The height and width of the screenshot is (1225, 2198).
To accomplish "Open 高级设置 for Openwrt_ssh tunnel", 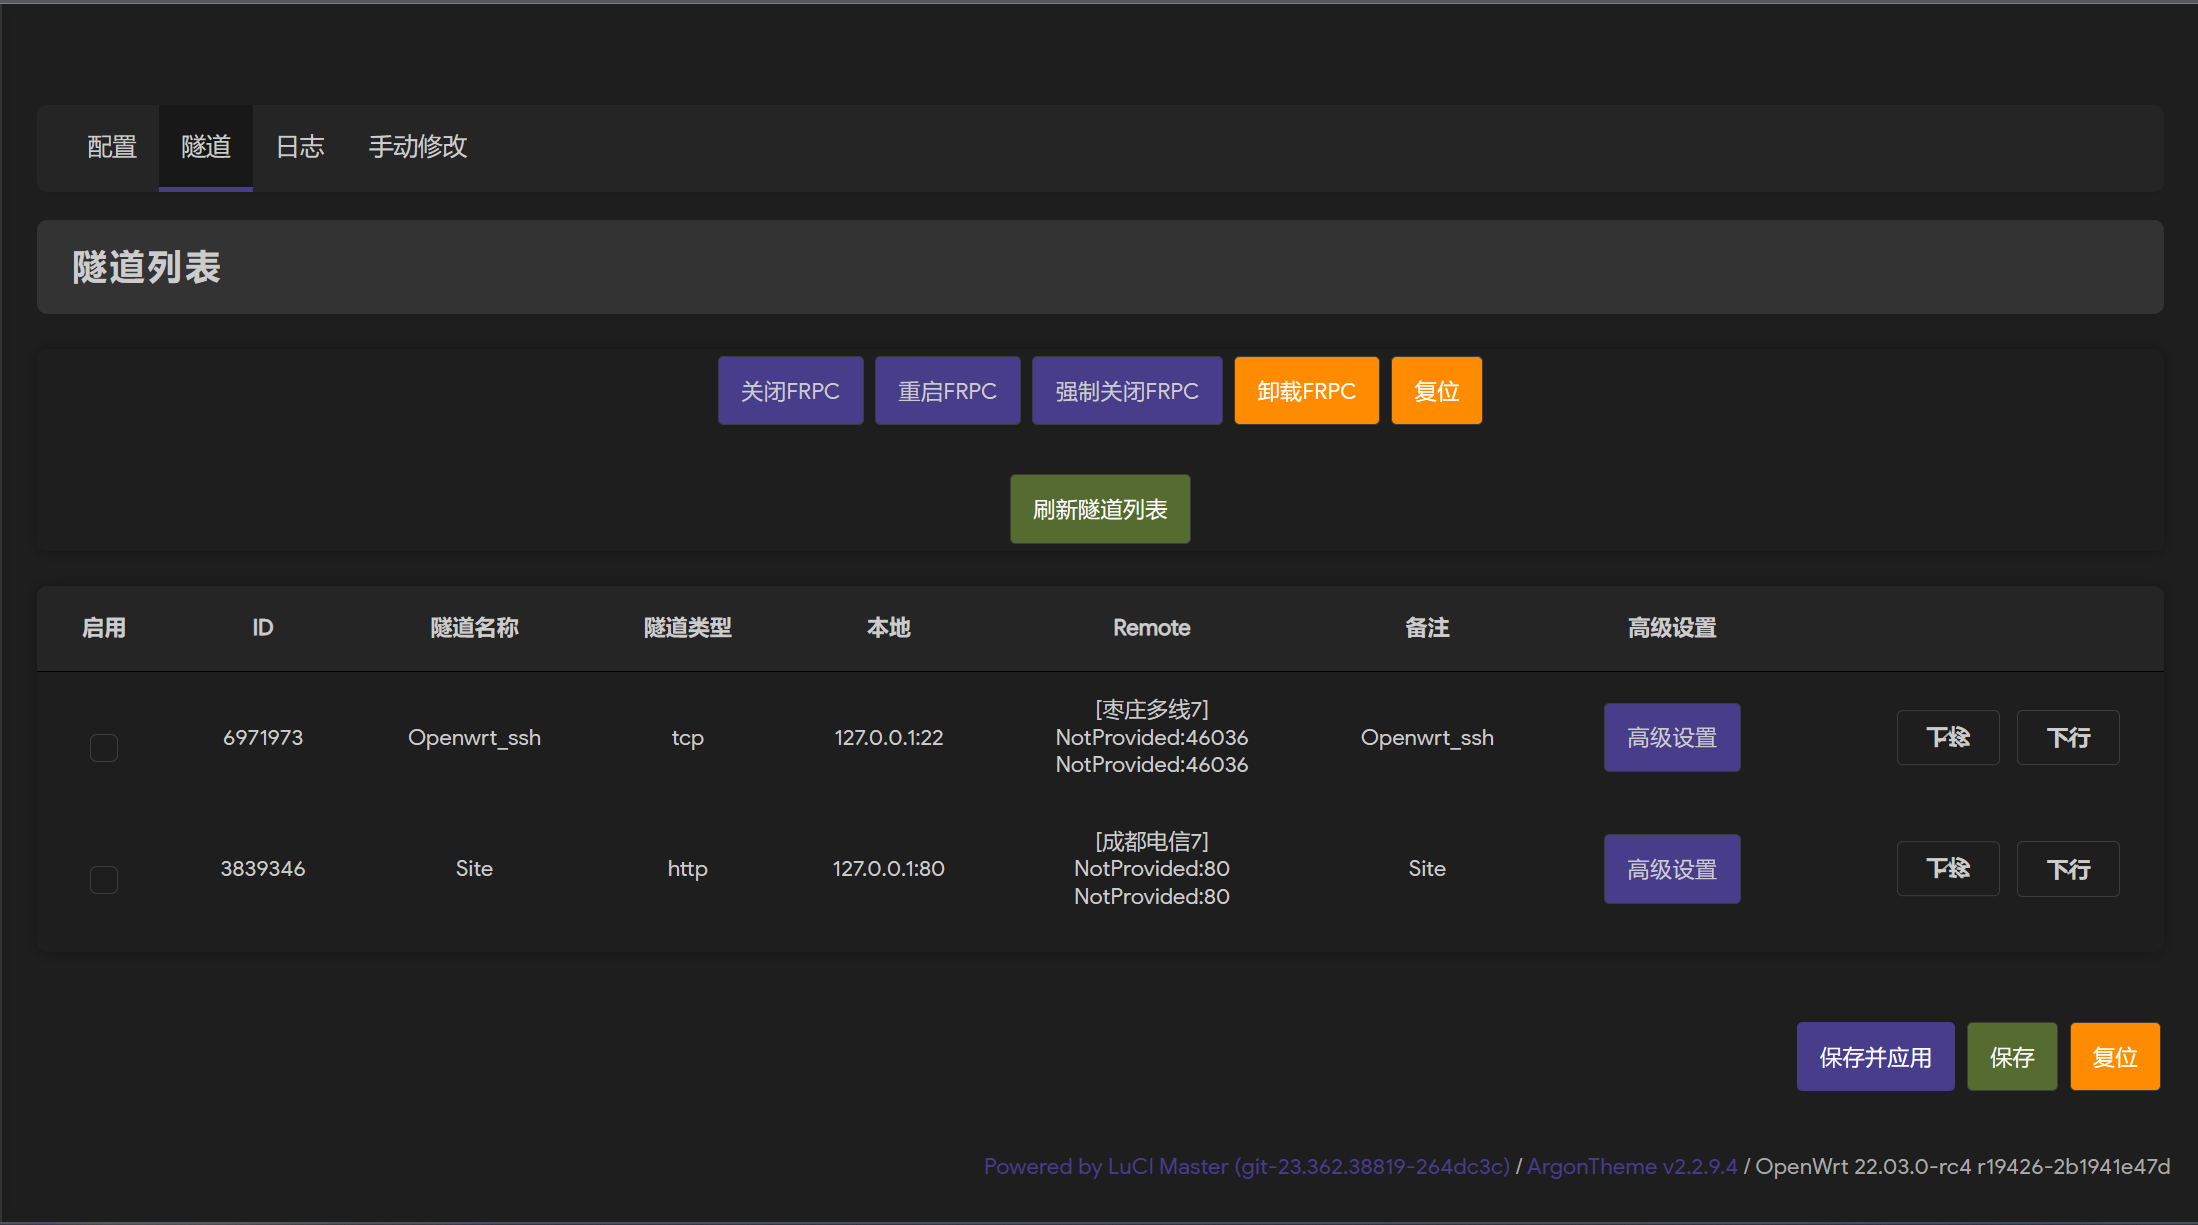I will (x=1672, y=738).
